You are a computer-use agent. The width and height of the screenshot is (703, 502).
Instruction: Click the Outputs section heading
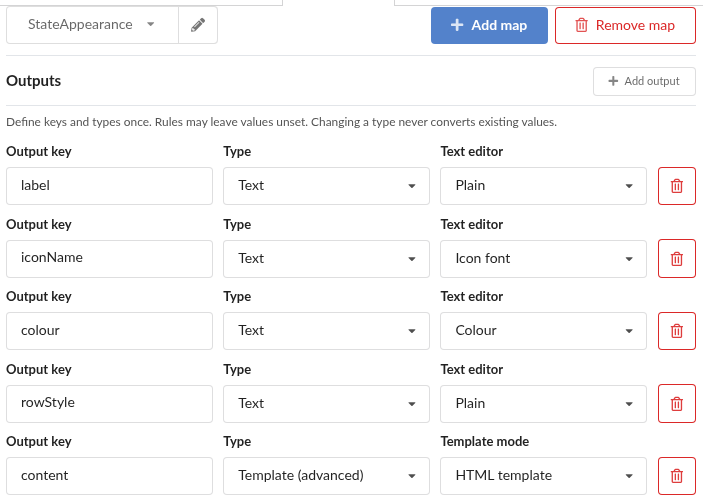coord(34,81)
